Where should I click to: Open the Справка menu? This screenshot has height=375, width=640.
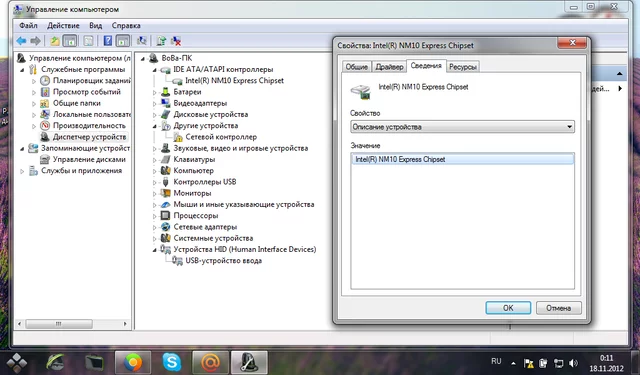coord(126,25)
